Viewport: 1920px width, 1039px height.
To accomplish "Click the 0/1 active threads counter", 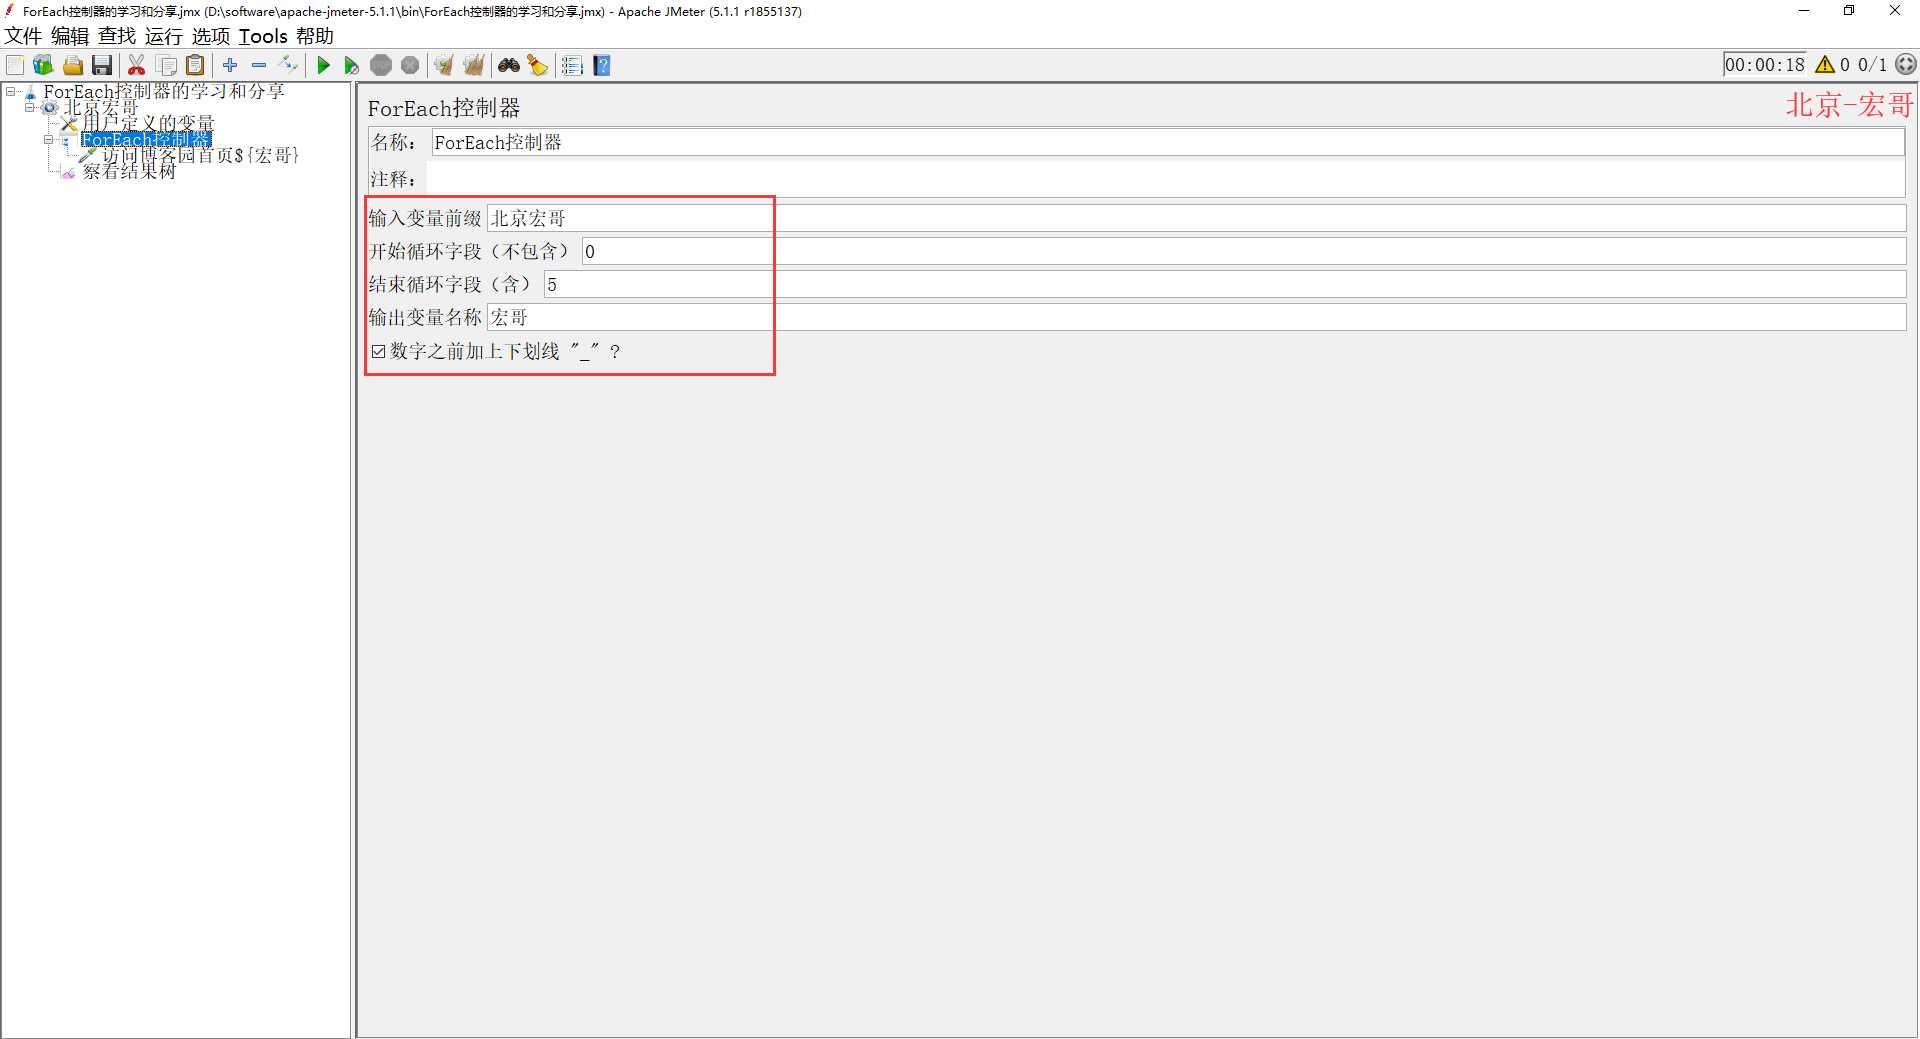I will 1872,65.
